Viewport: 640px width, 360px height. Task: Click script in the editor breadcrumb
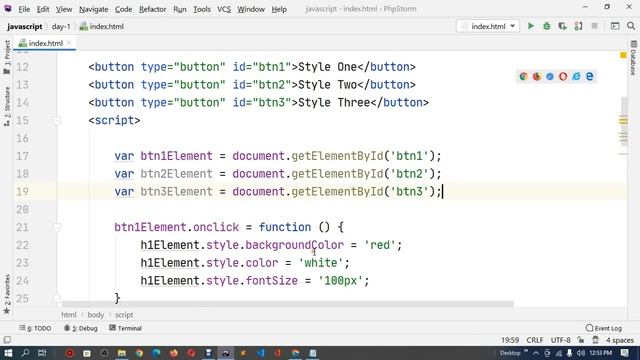[124, 315]
